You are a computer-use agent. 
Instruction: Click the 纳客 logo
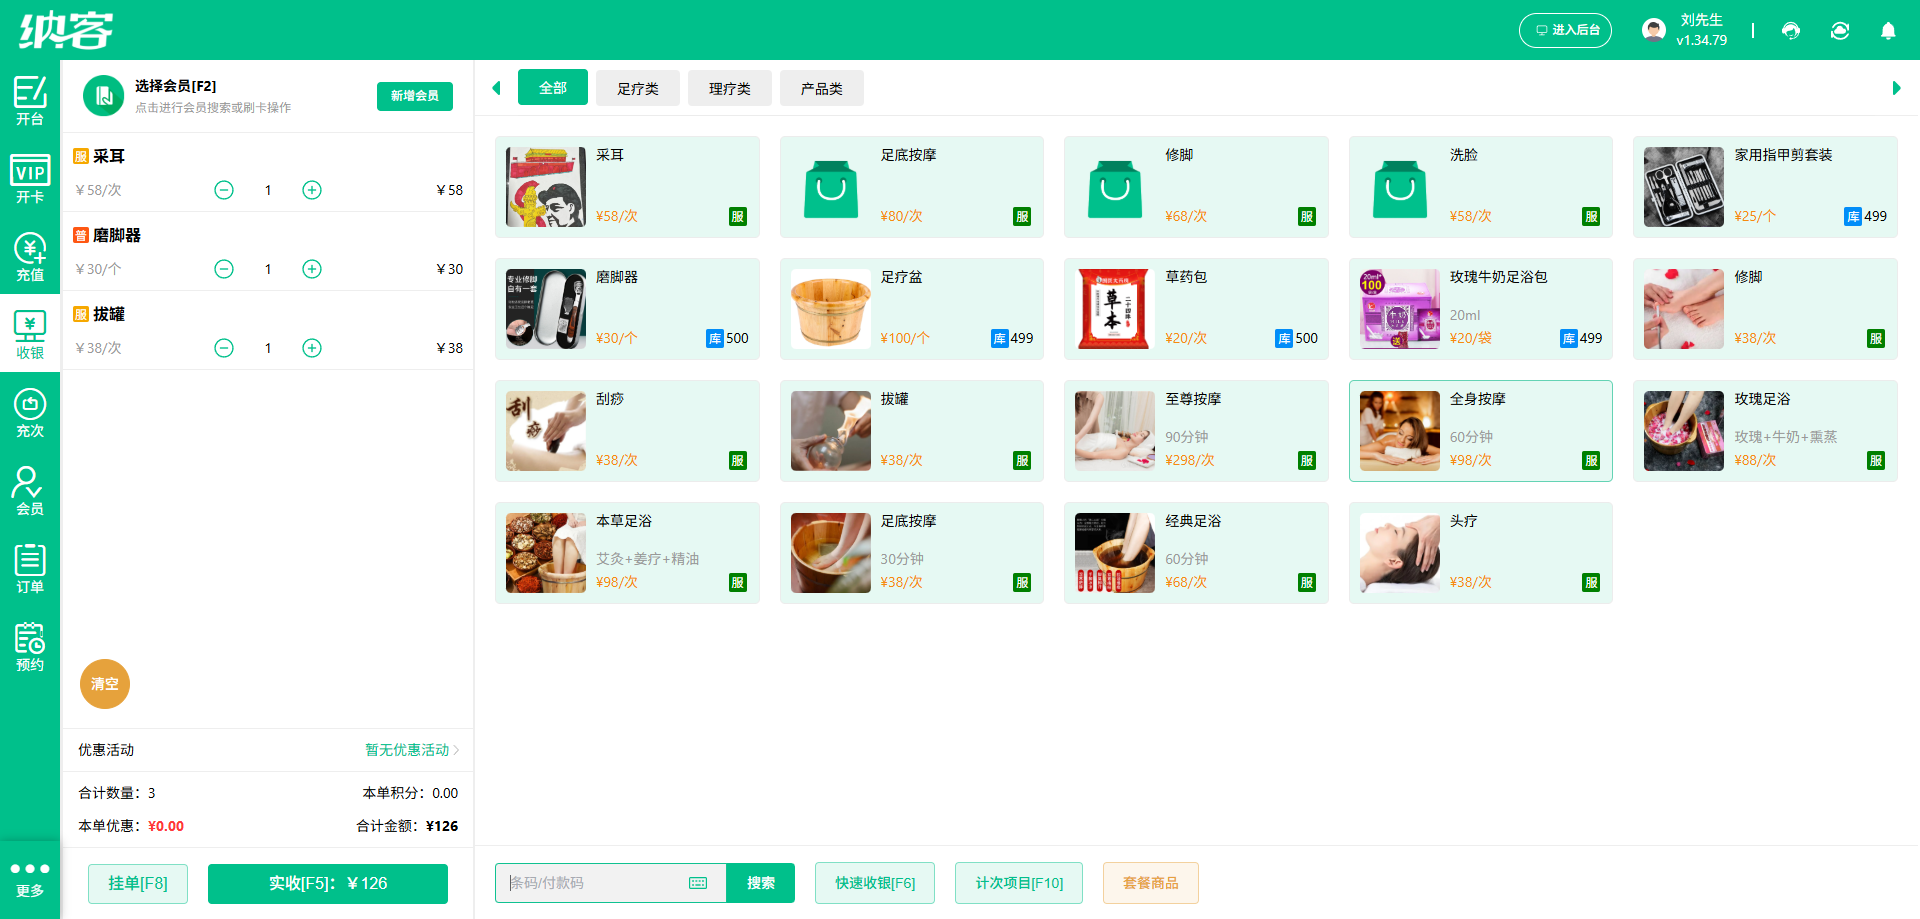tap(66, 30)
